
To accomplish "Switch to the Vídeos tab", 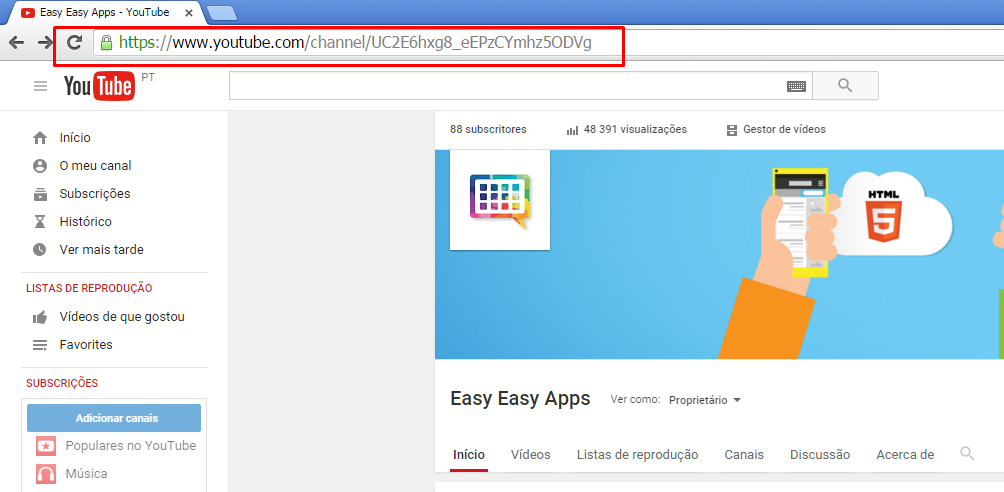I will tap(531, 455).
